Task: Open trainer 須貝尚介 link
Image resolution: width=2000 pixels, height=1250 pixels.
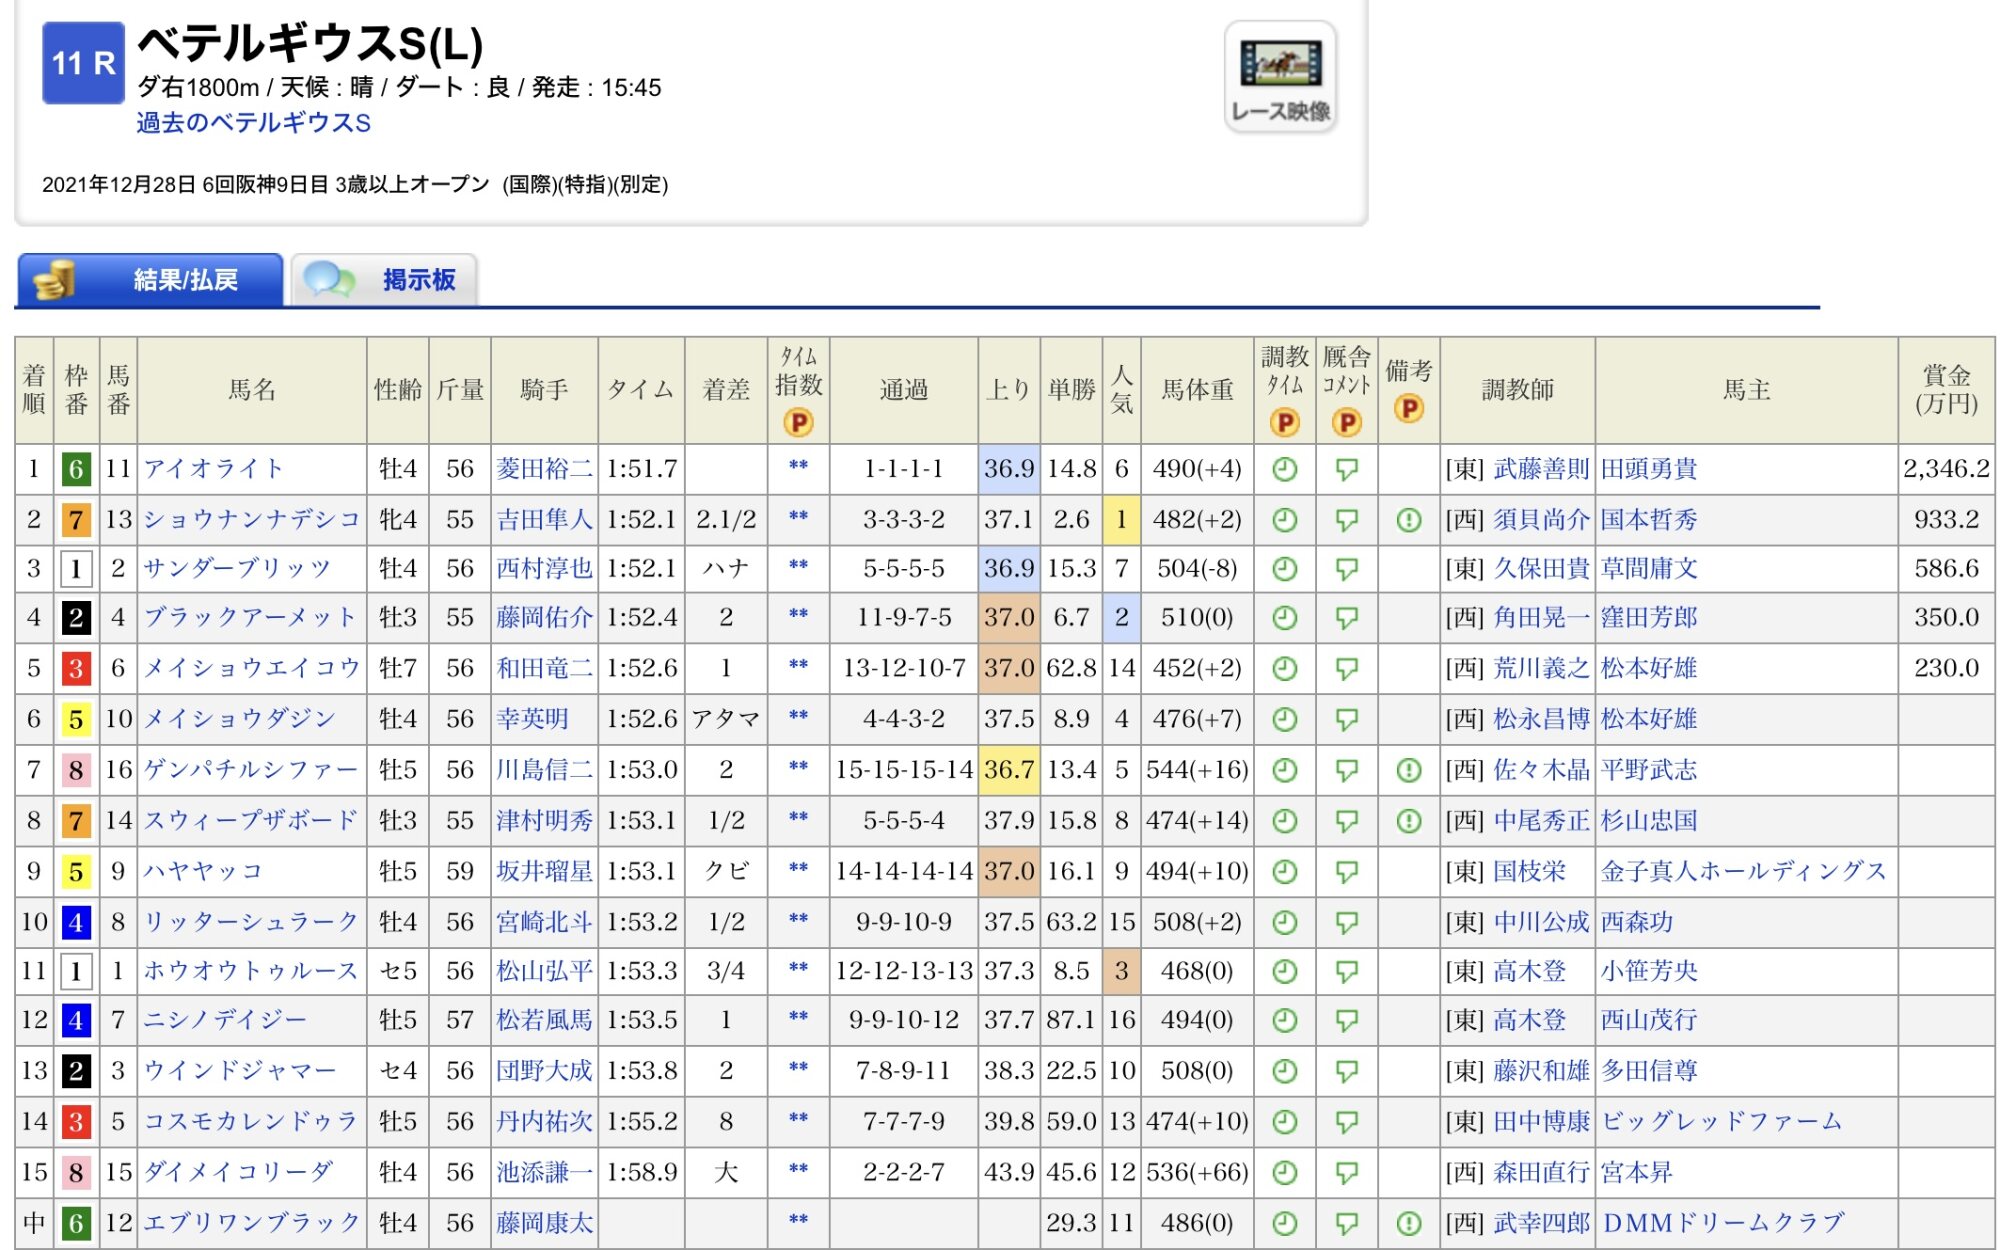Action: [1540, 520]
